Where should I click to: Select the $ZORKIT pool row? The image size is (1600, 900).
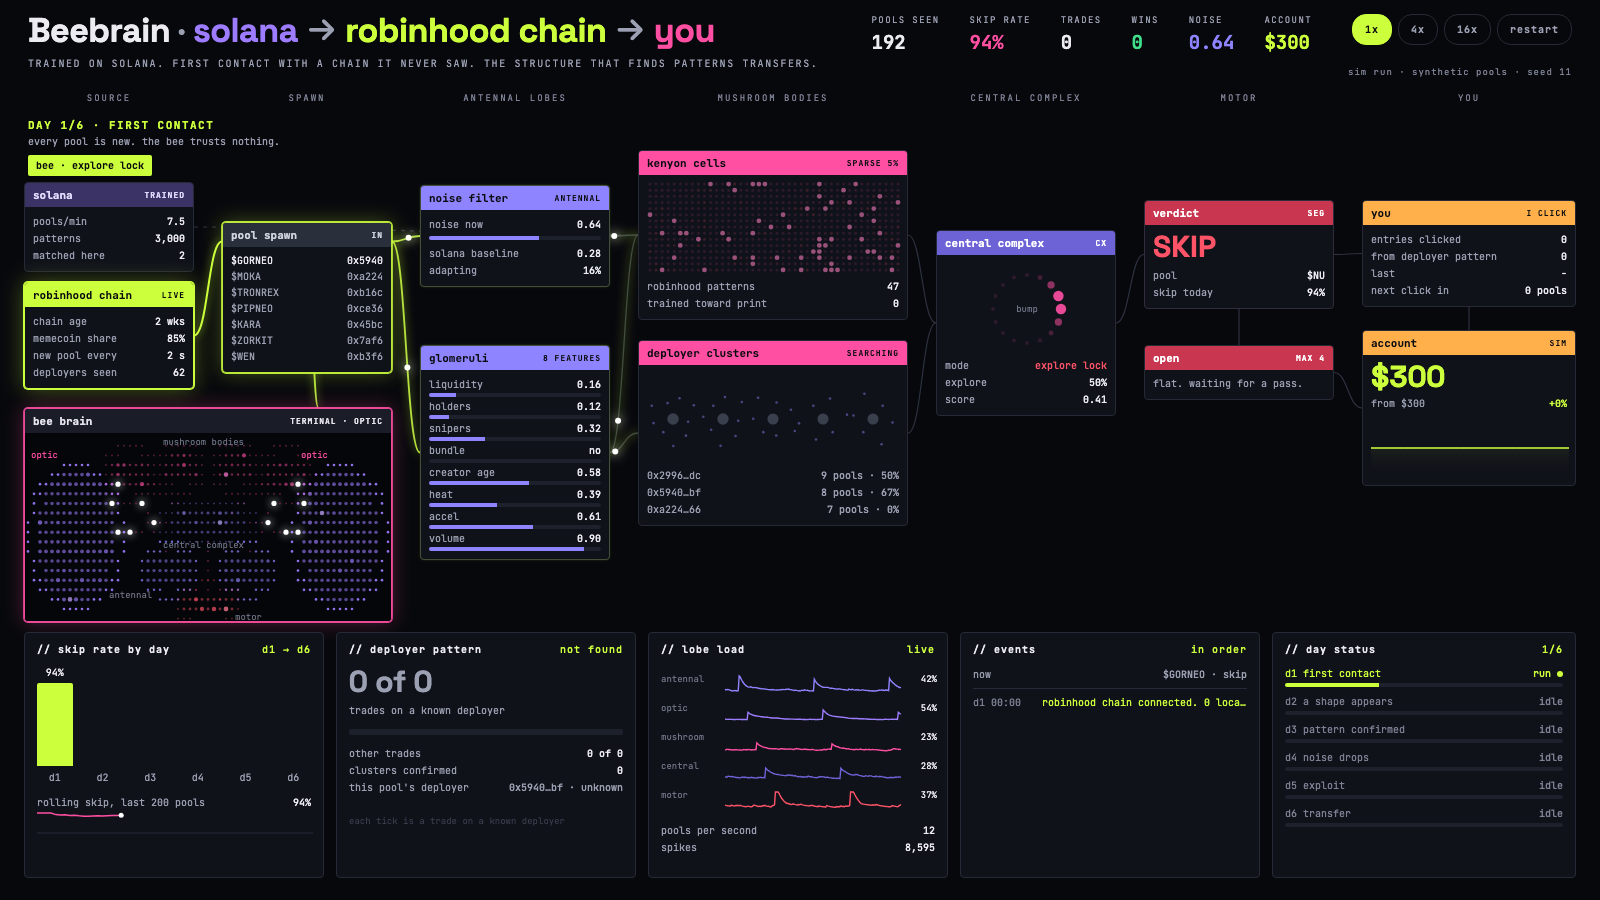[x=307, y=340]
